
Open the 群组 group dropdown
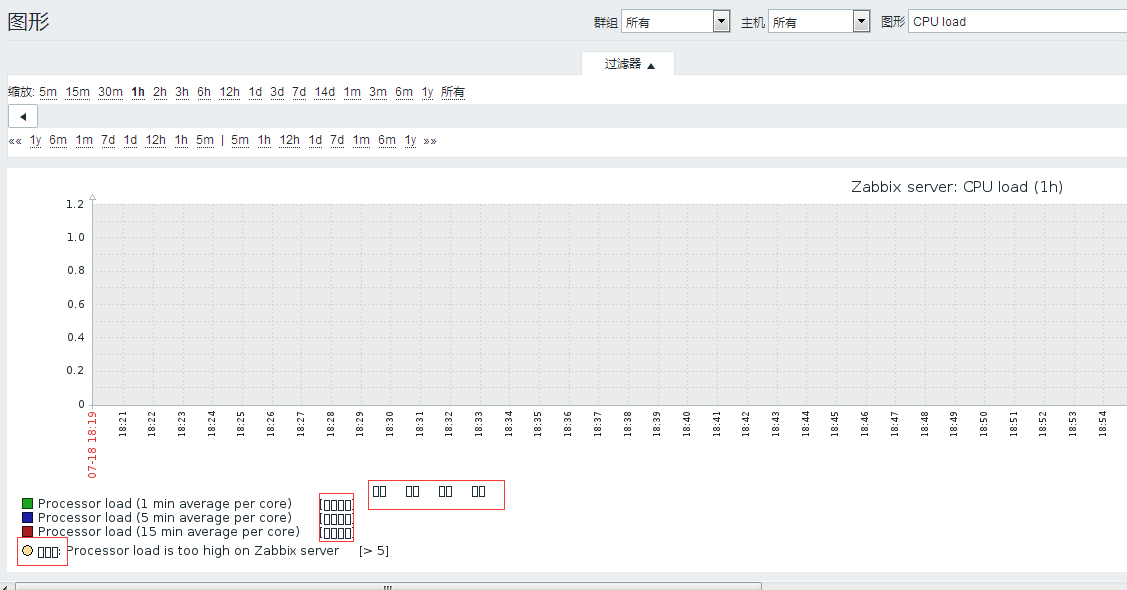675,22
